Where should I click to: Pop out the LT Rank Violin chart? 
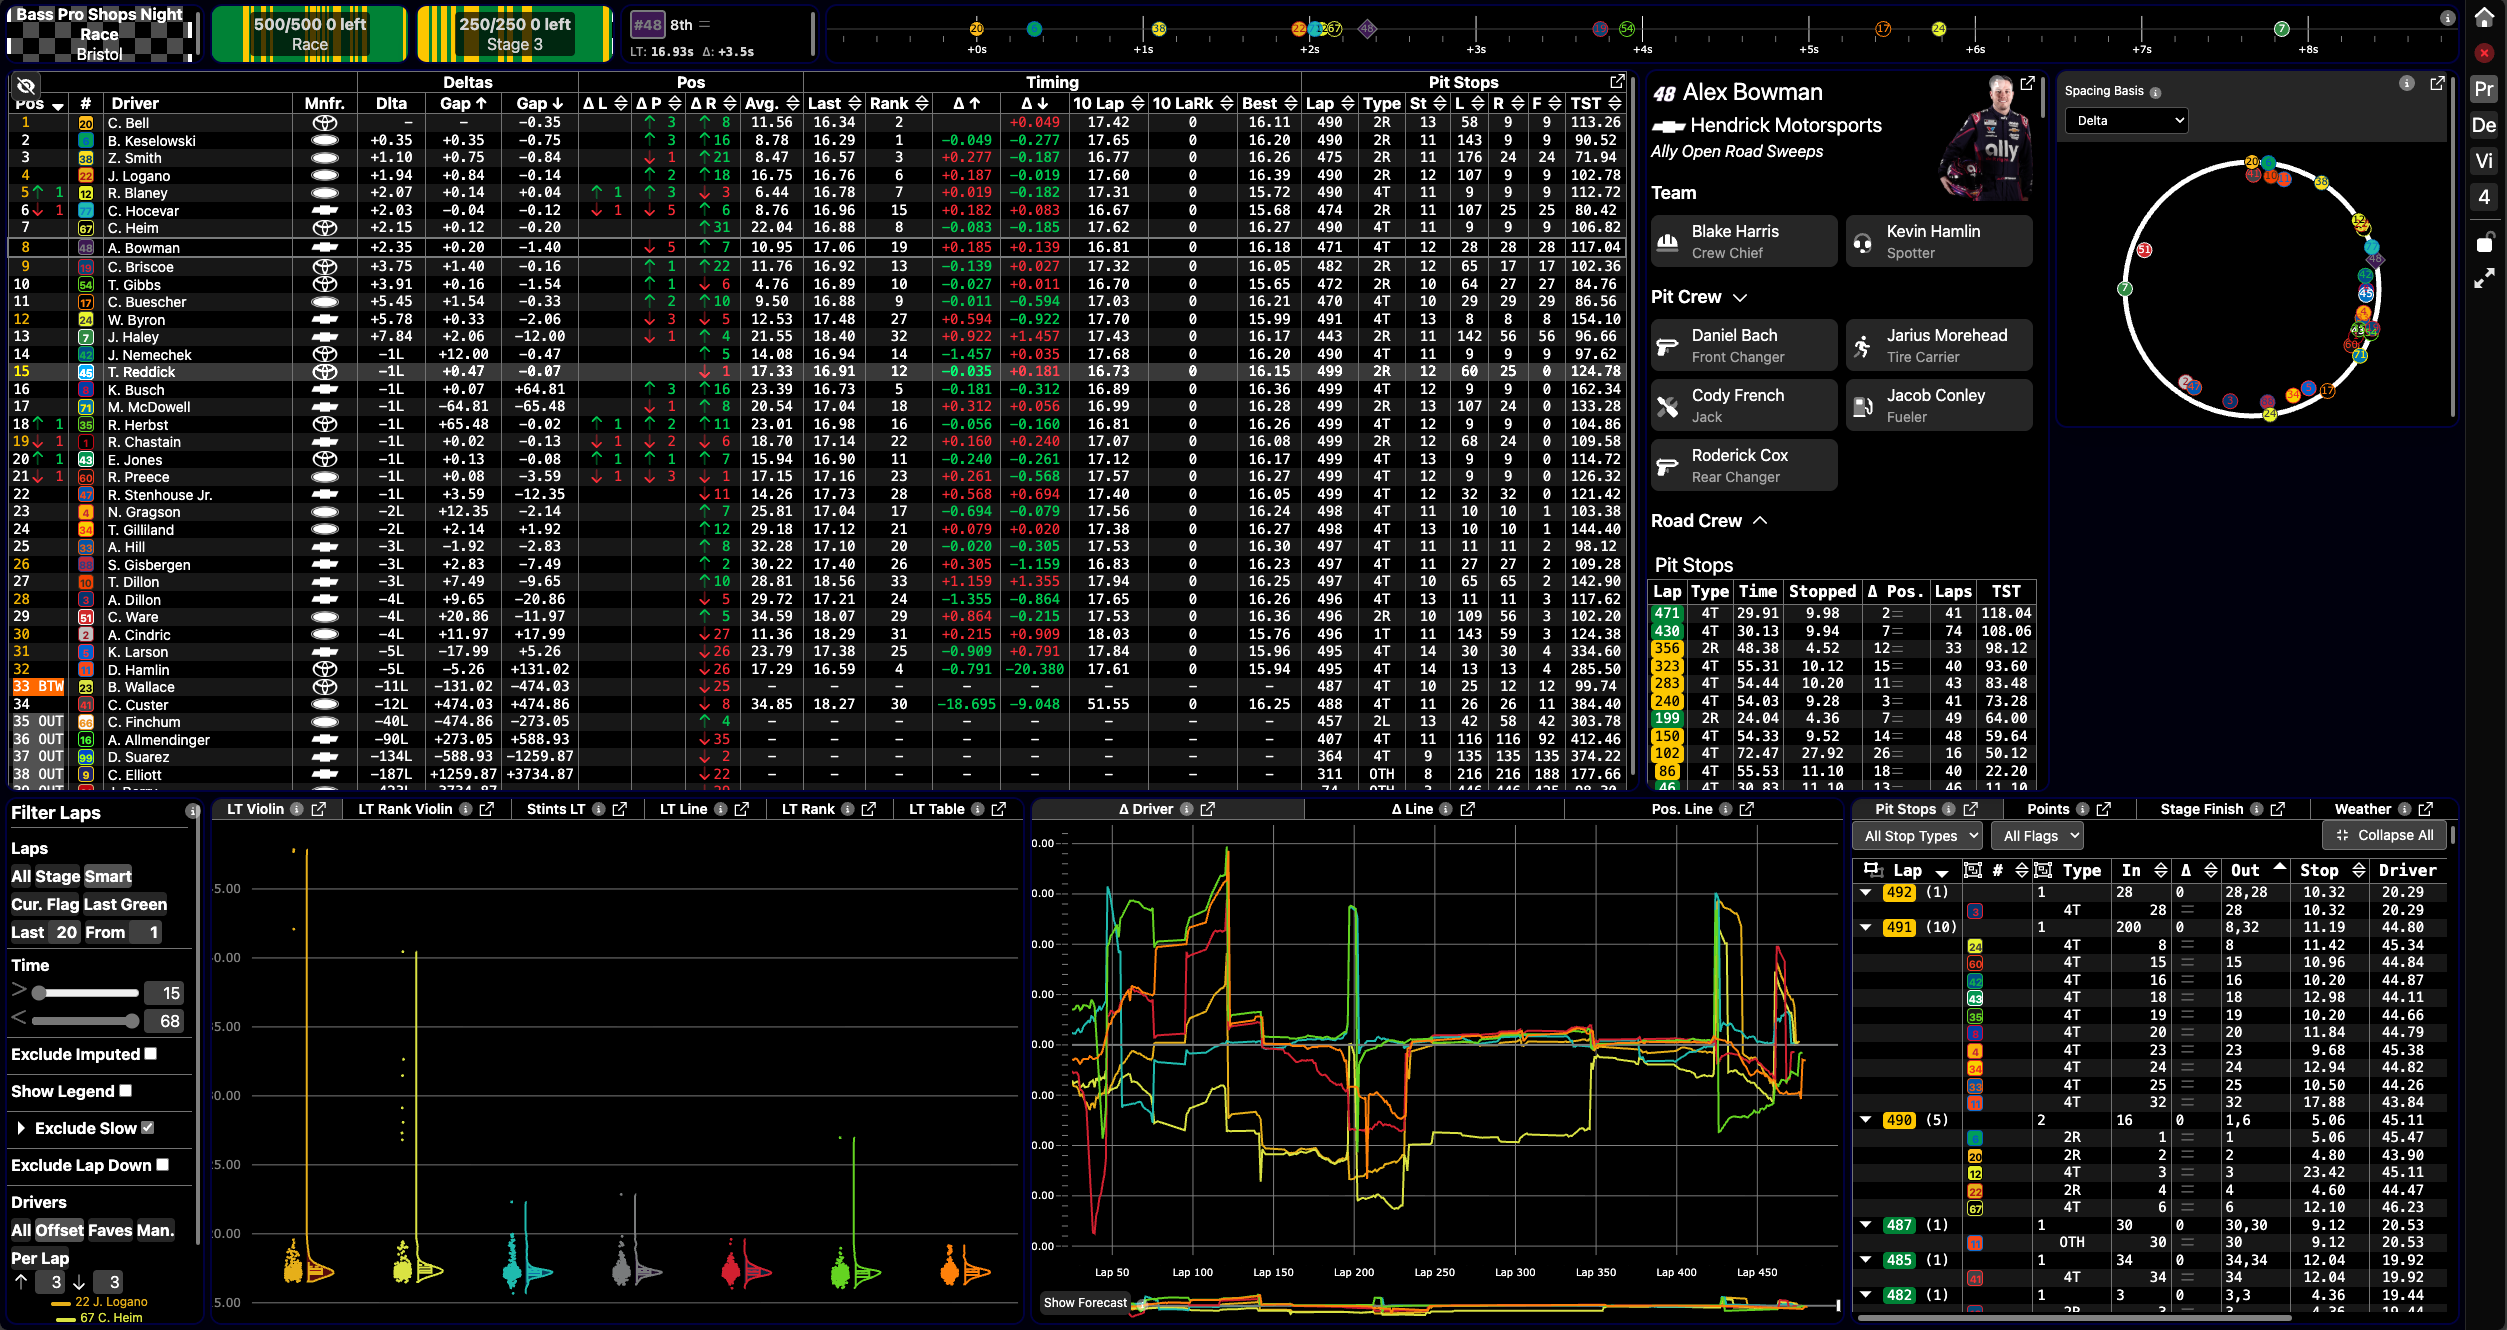tap(487, 809)
